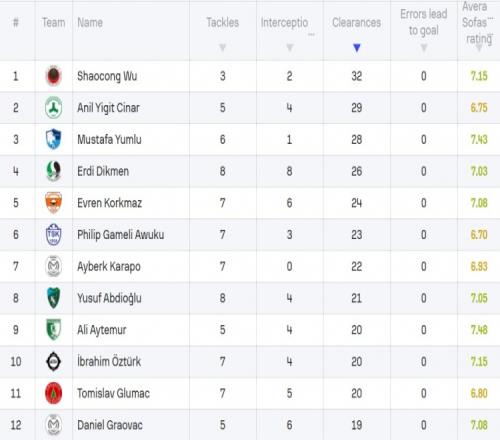Viewport: 500px width, 440px height.
Task: Open Yusuf Abdioğlu's green shield logo
Action: [53, 298]
